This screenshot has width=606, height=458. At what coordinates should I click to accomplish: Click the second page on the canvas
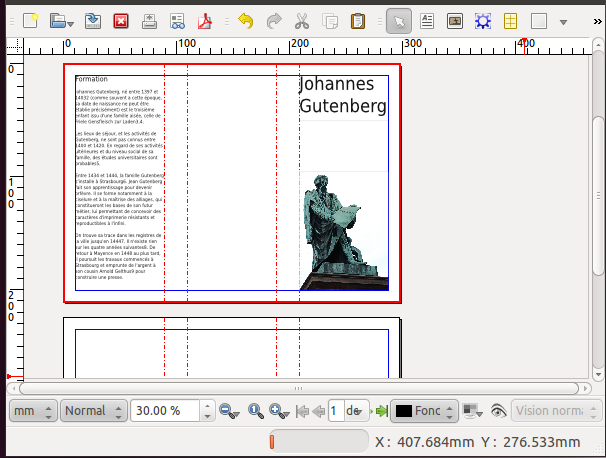click(232, 348)
